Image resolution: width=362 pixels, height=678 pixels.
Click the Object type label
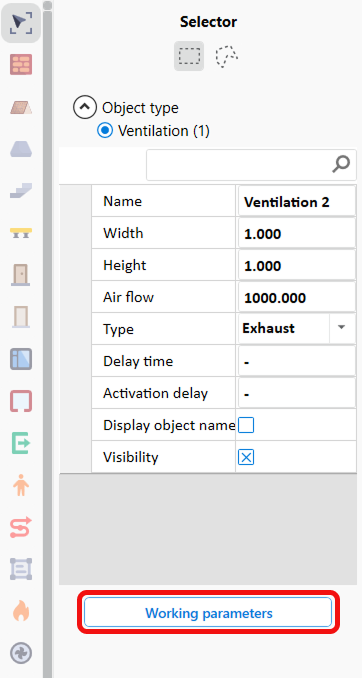(140, 108)
